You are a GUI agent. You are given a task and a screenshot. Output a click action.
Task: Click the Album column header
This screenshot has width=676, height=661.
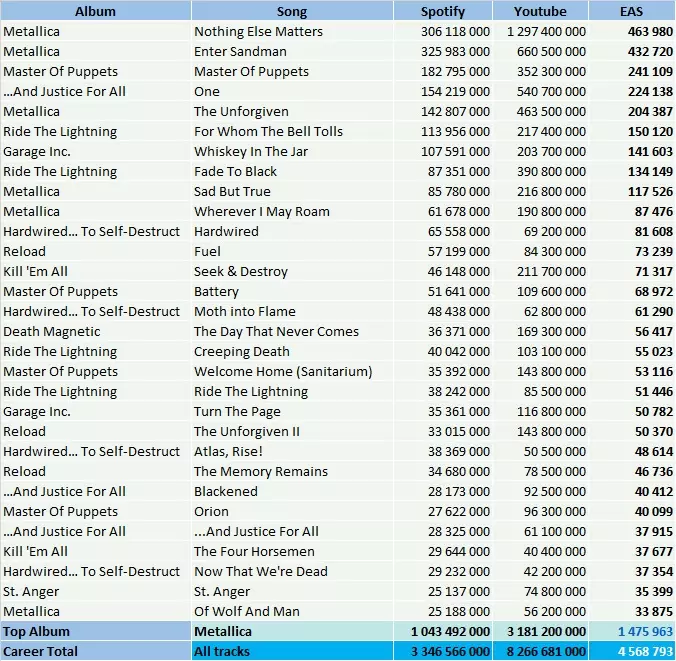(x=95, y=11)
